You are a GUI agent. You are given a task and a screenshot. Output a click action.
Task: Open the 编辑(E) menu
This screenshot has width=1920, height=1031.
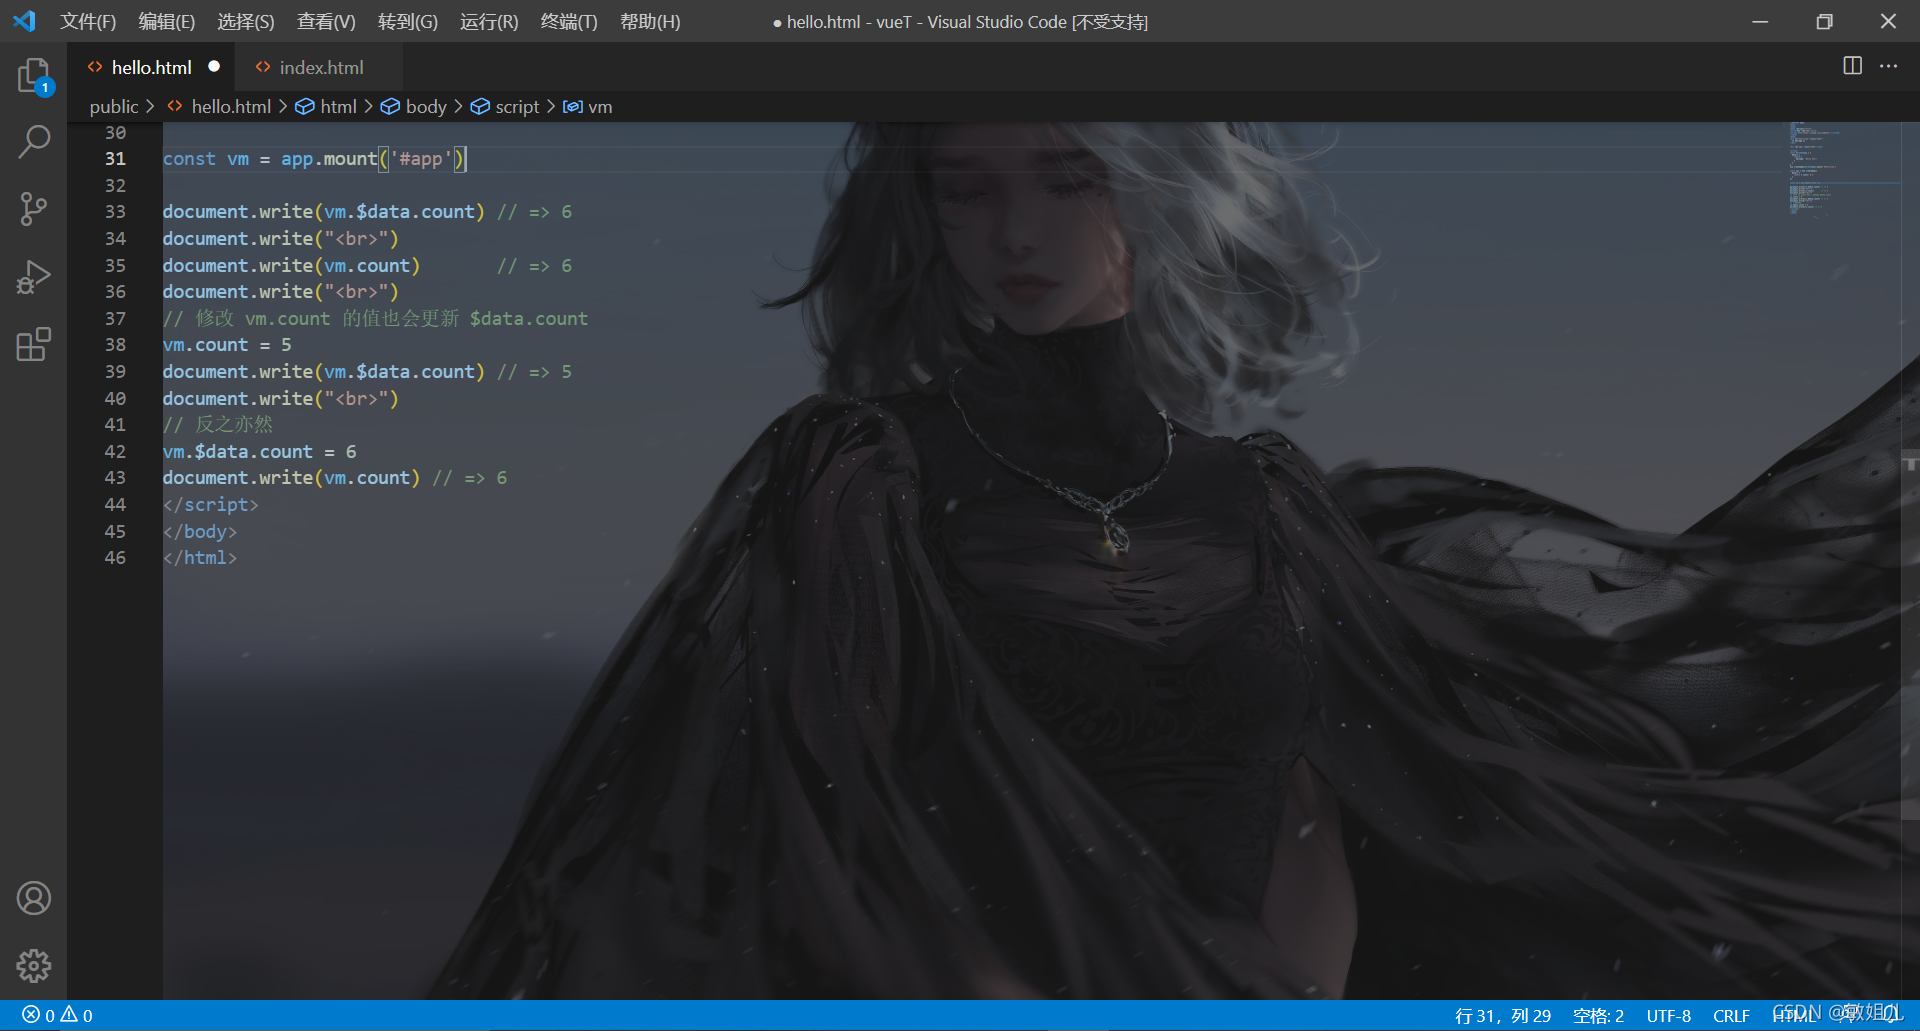[167, 21]
